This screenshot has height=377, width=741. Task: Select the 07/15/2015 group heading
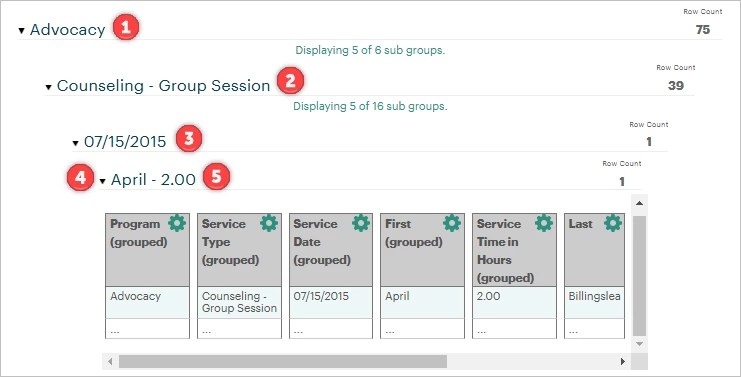[125, 142]
